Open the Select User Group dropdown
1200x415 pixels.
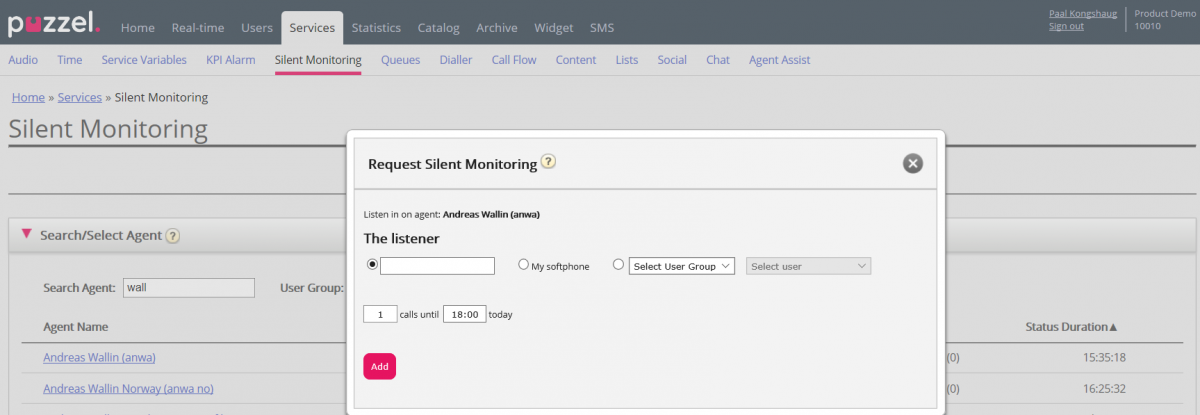coord(683,266)
